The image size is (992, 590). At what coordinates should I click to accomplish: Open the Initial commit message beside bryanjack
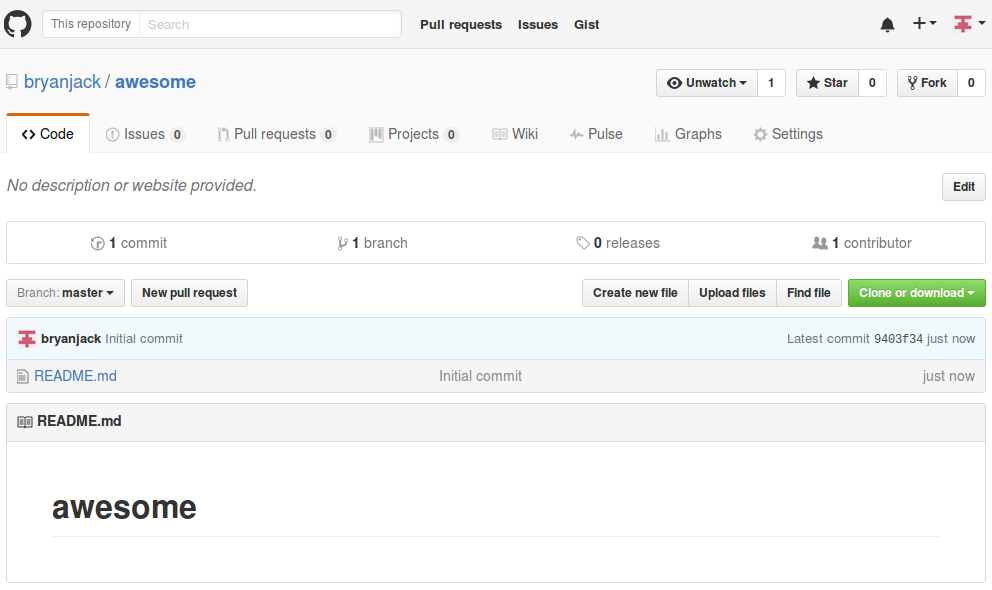144,339
